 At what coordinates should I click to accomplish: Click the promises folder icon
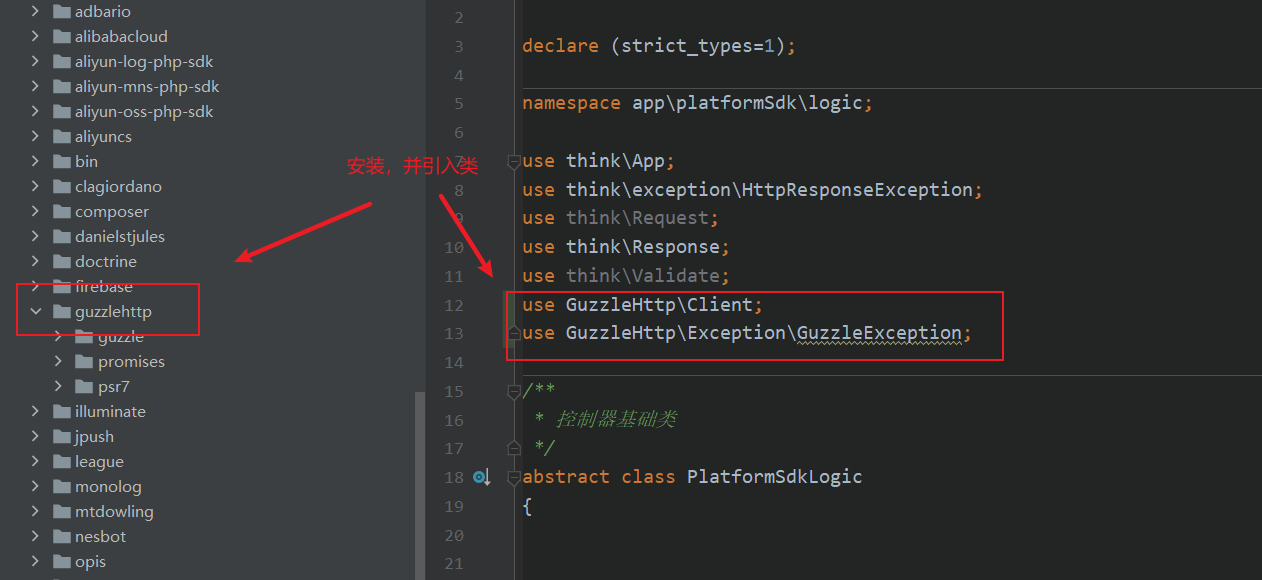click(x=84, y=361)
